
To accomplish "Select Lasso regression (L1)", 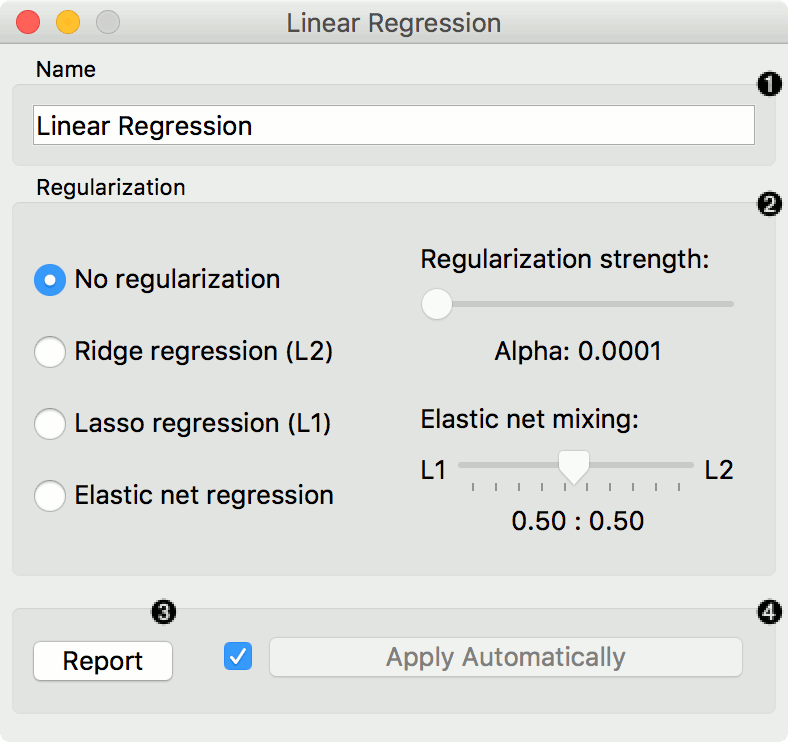I will [x=50, y=424].
